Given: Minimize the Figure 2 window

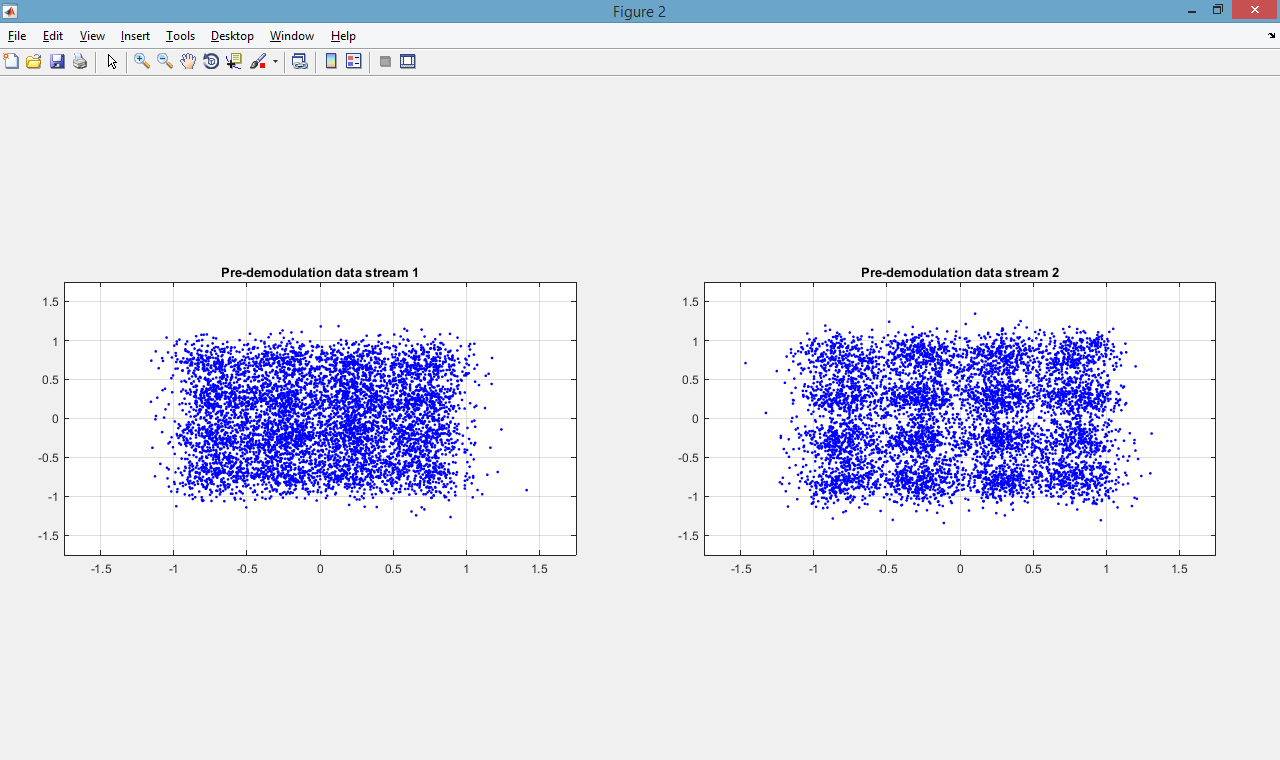Looking at the screenshot, I should click(1192, 10).
